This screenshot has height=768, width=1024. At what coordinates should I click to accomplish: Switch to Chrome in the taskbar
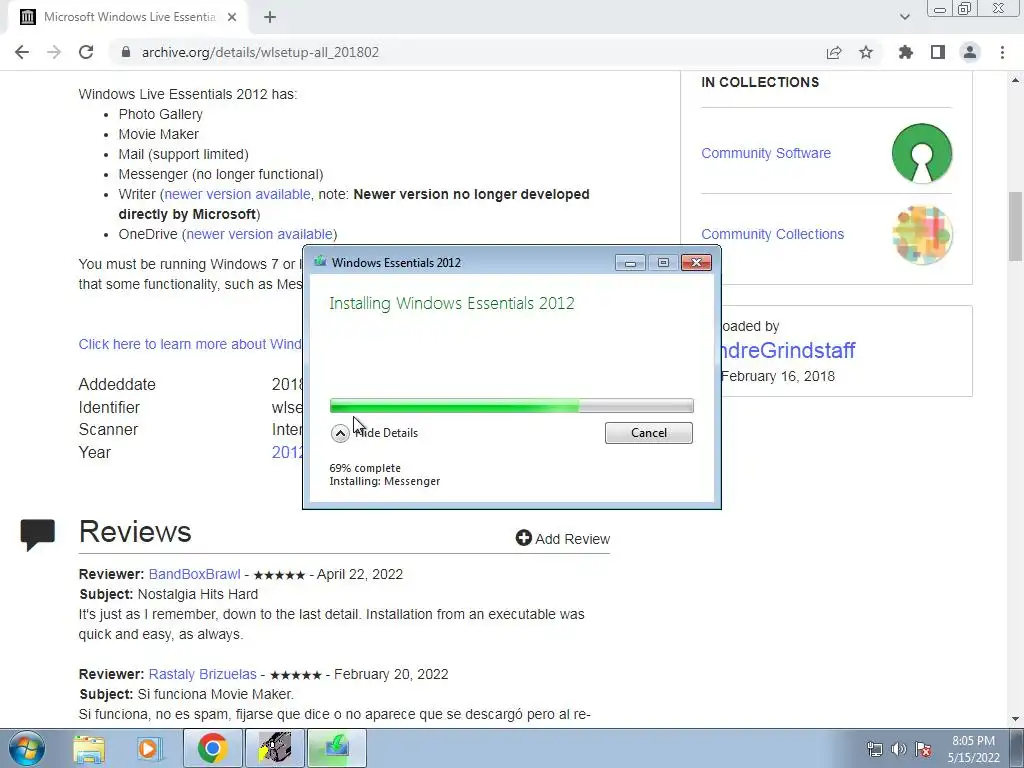coord(212,748)
